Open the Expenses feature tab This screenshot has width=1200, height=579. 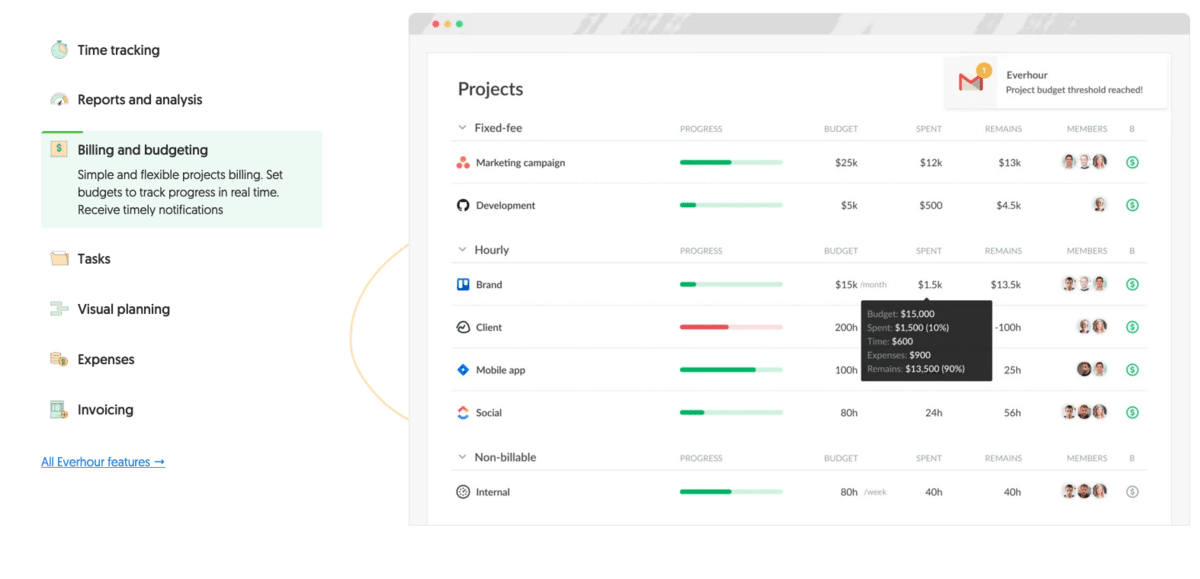click(x=106, y=359)
